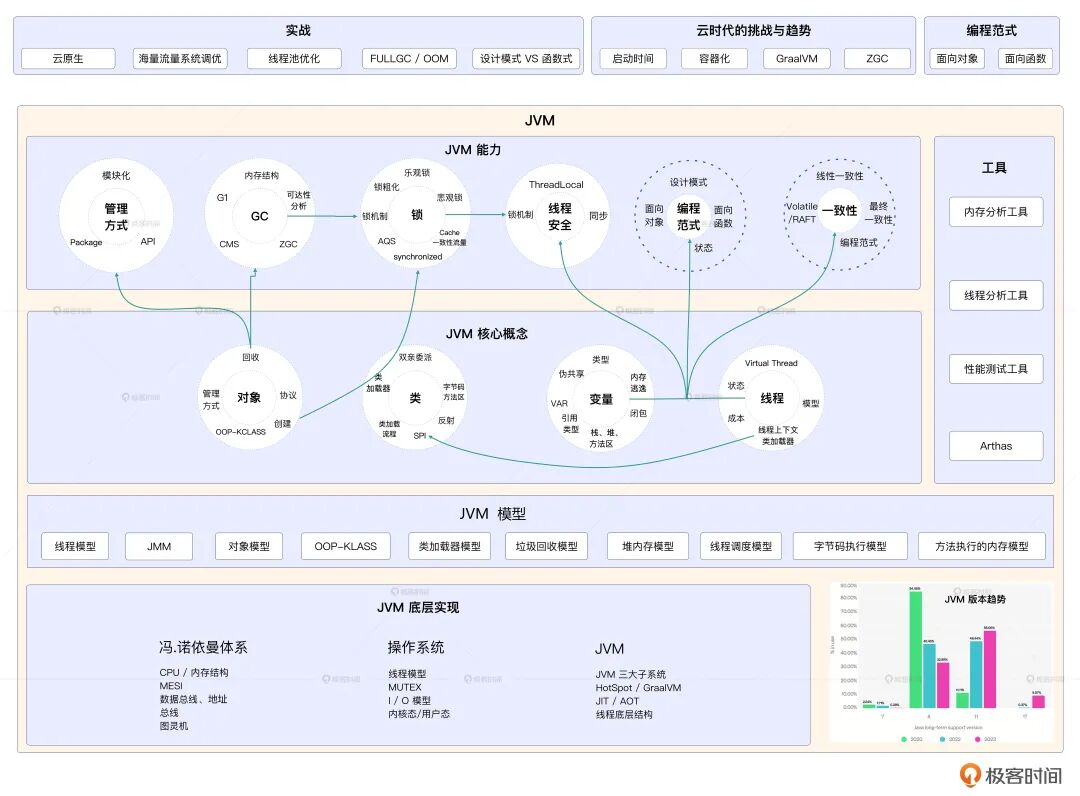Select the 垃圾回收模型 box
Image resolution: width=1080 pixels, height=796 pixels.
[x=547, y=546]
